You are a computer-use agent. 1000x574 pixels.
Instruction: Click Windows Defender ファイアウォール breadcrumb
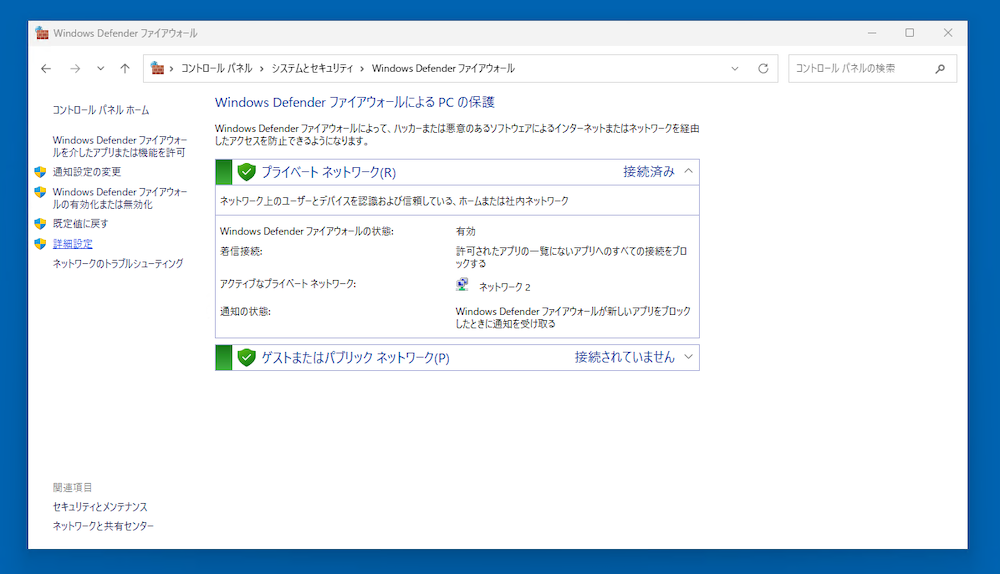click(x=443, y=68)
